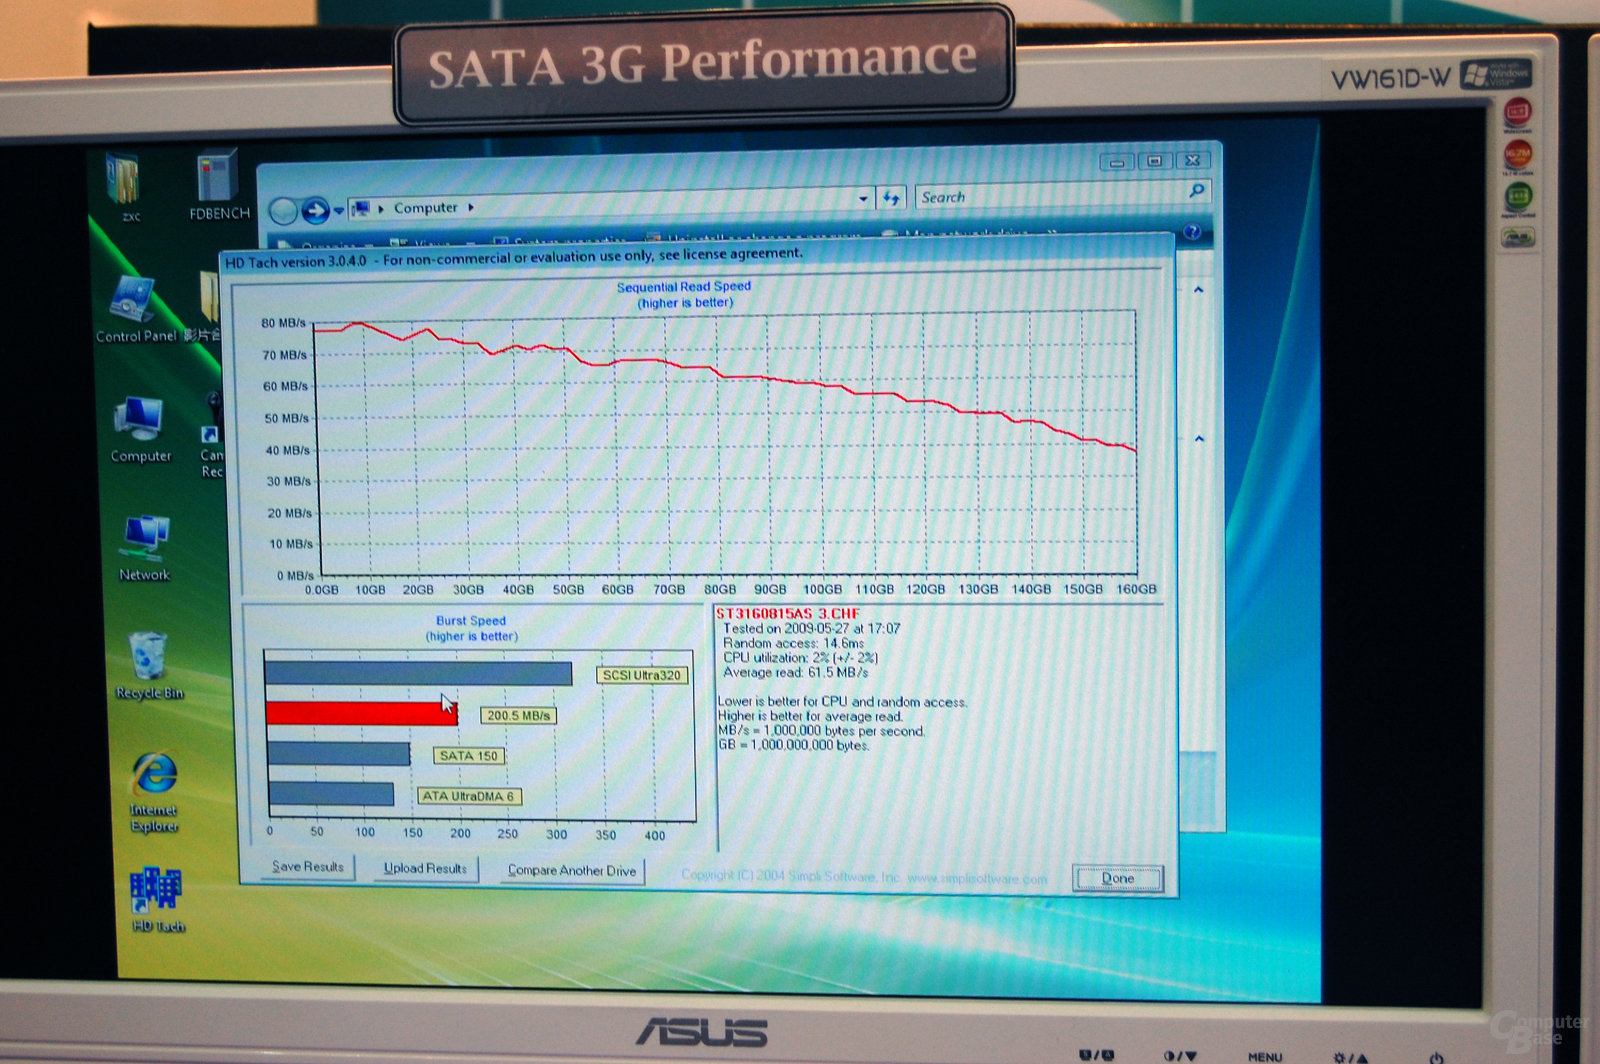Click the SCSI Ultra320 label
Image resolution: width=1600 pixels, height=1064 pixels.
point(641,675)
